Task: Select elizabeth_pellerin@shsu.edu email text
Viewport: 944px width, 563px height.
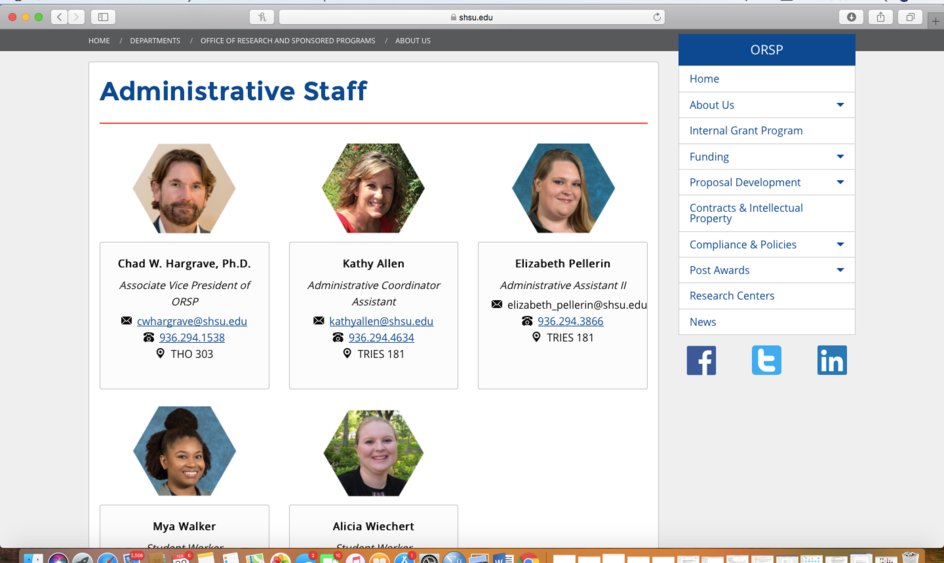Action: pos(577,305)
